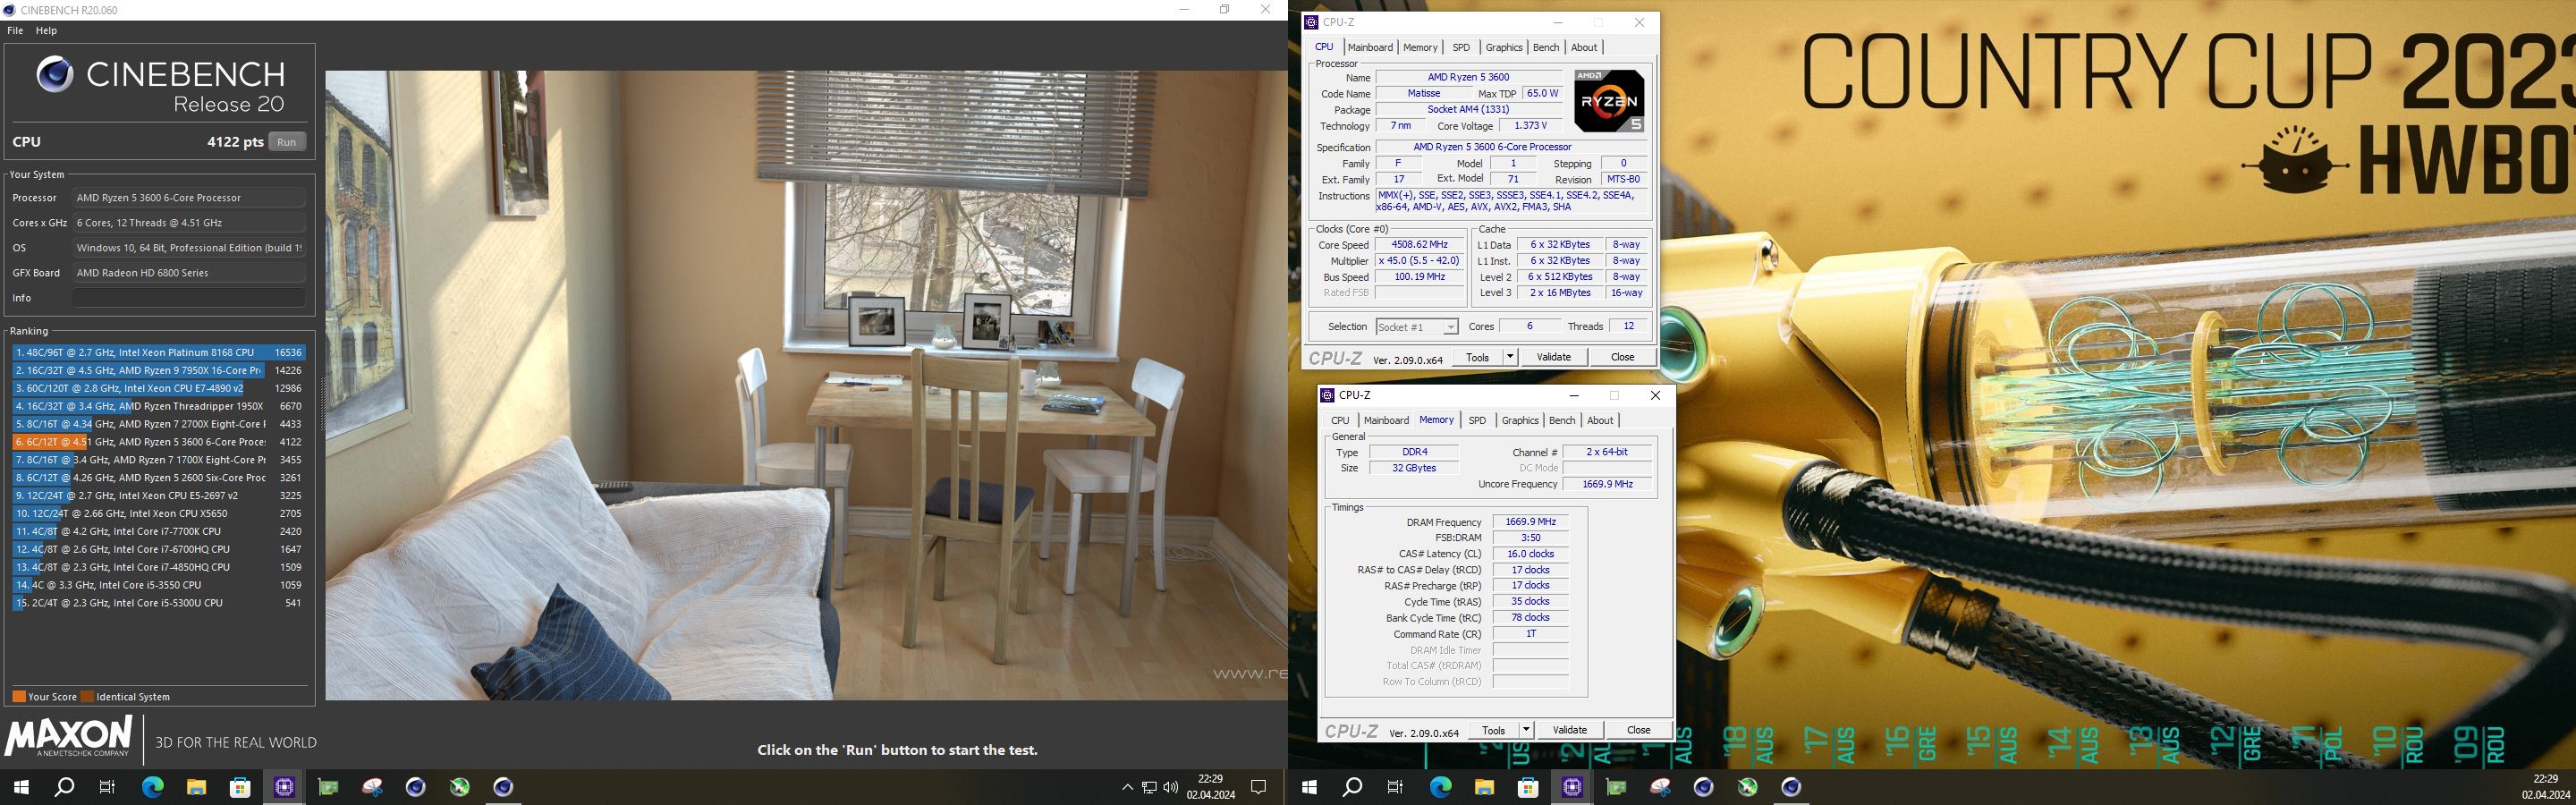Screen dimensions: 2576x805
Task: Click Tools button in Processor CPU-Z window
Action: point(1477,357)
